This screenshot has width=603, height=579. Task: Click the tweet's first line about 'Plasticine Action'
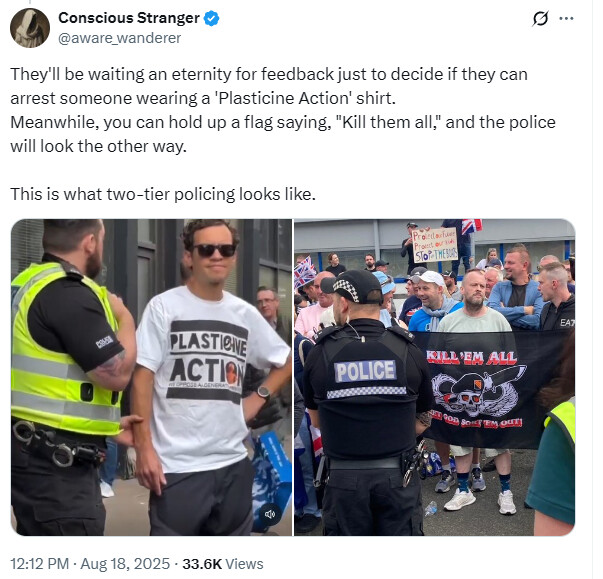tap(269, 74)
